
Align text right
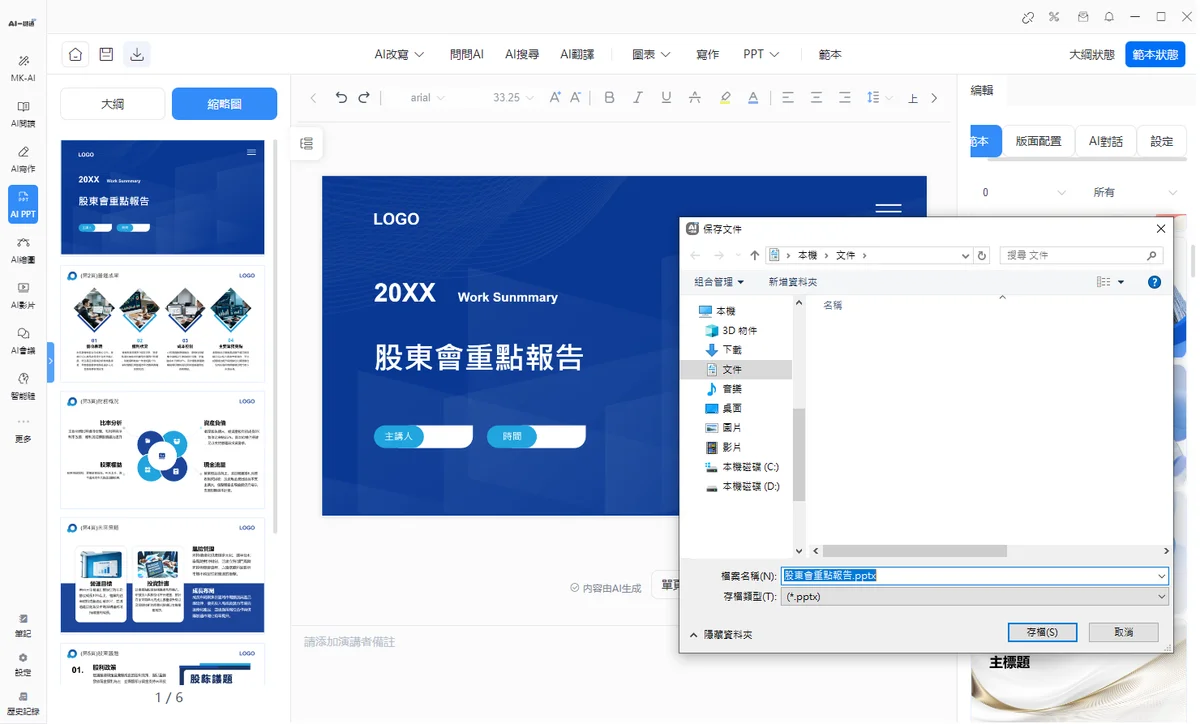[x=845, y=97]
